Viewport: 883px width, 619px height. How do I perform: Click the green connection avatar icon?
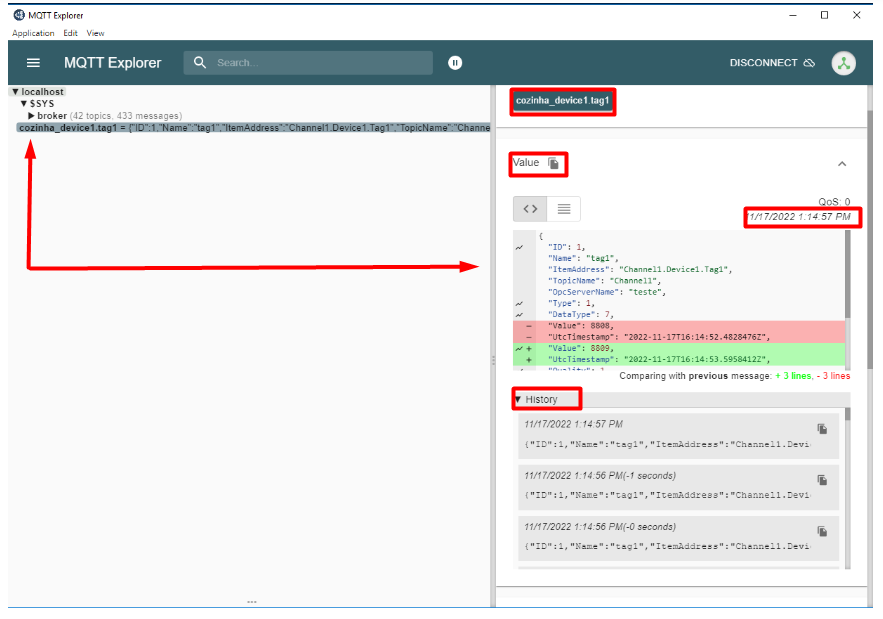coord(843,63)
